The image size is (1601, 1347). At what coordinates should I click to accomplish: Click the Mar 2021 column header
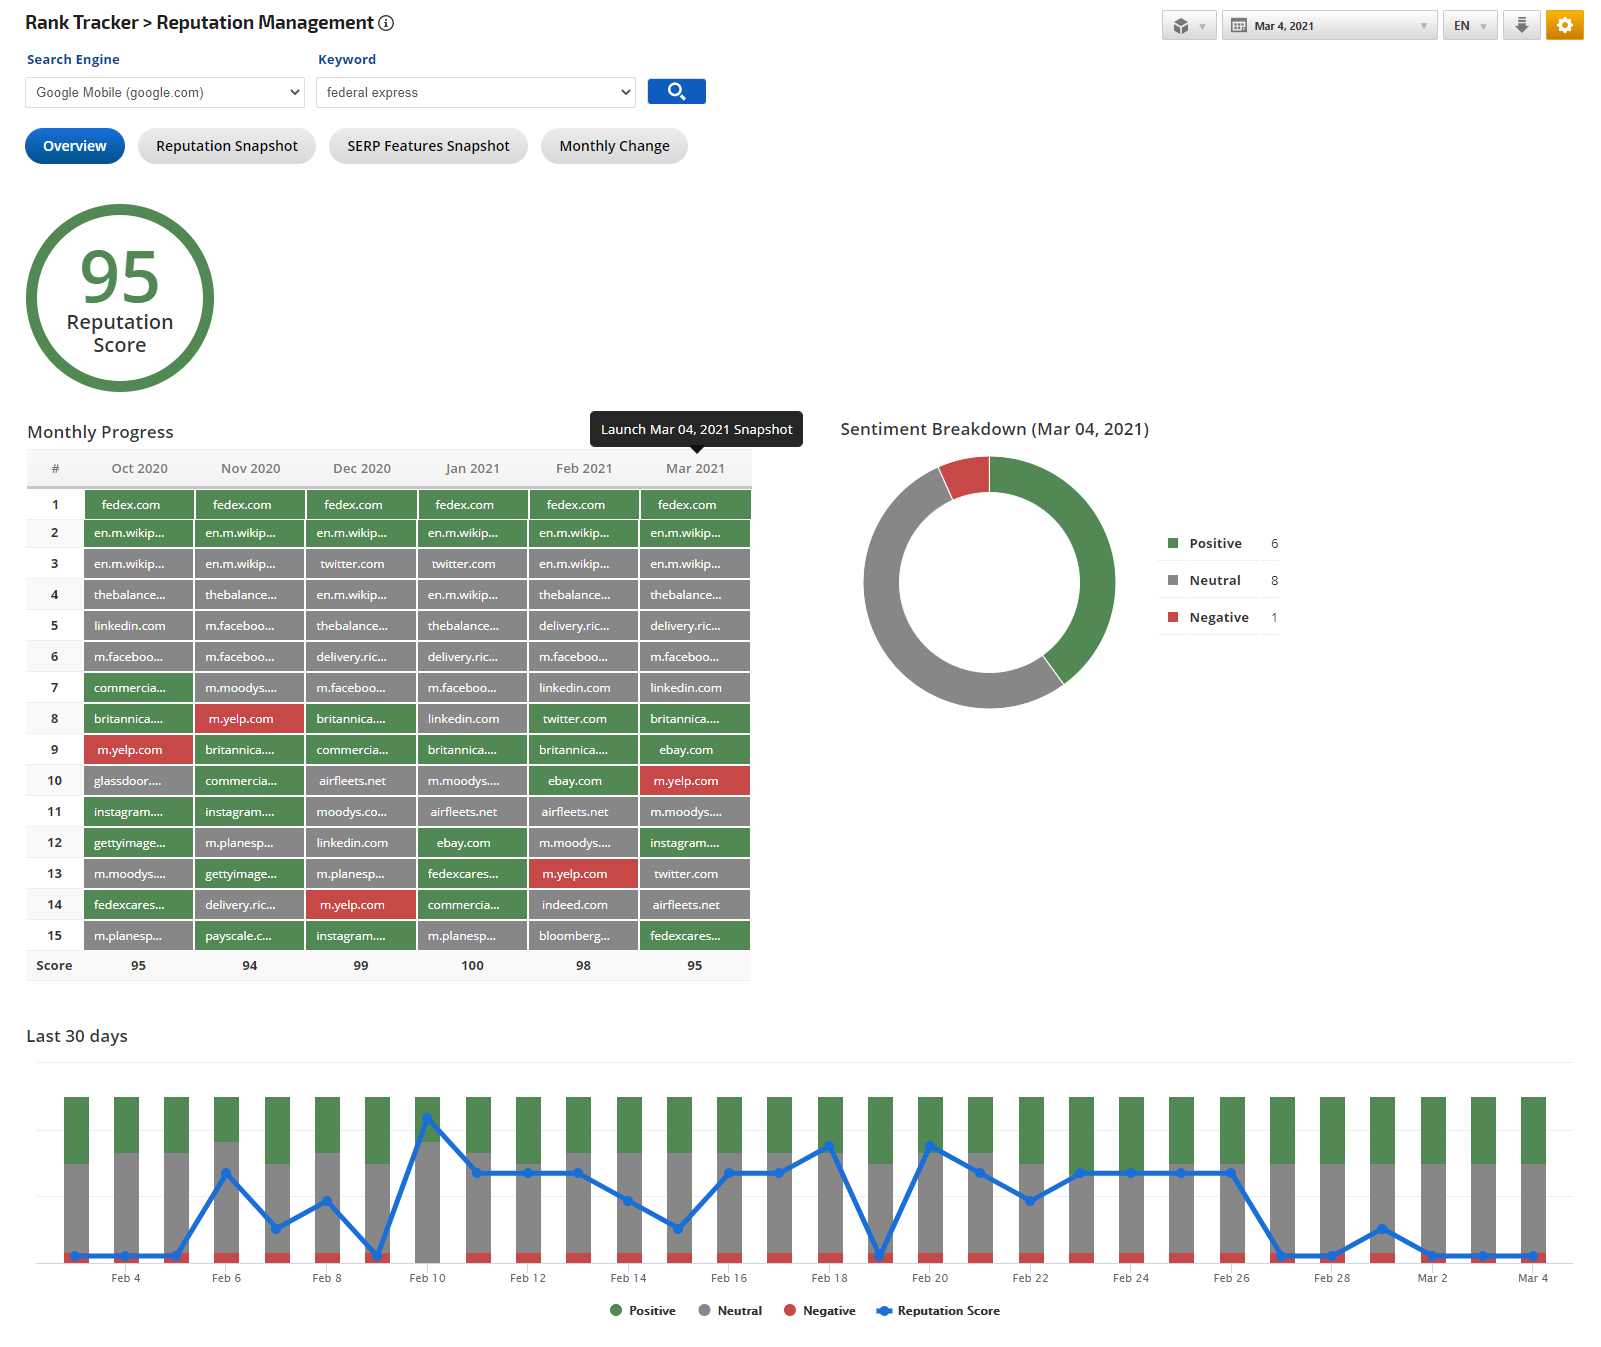[695, 469]
